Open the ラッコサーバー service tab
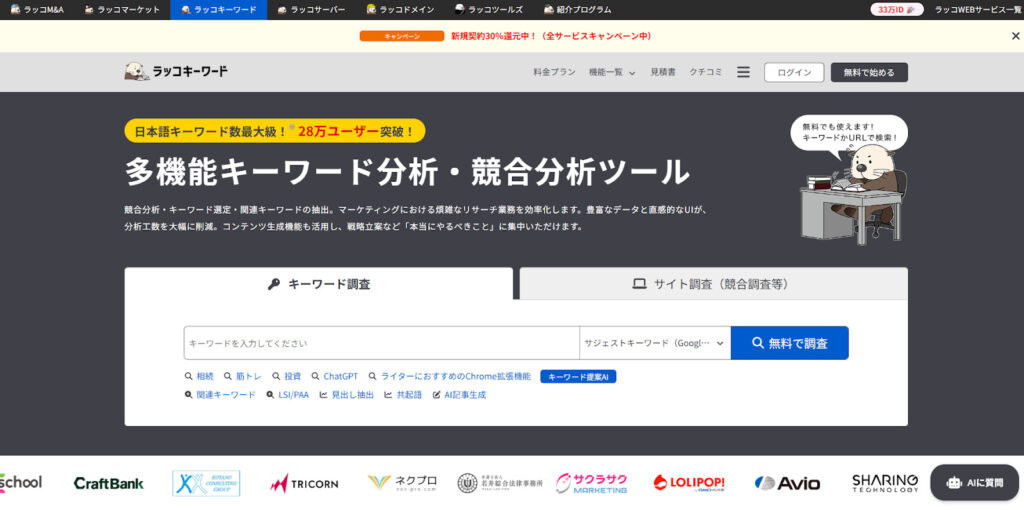 [311, 10]
